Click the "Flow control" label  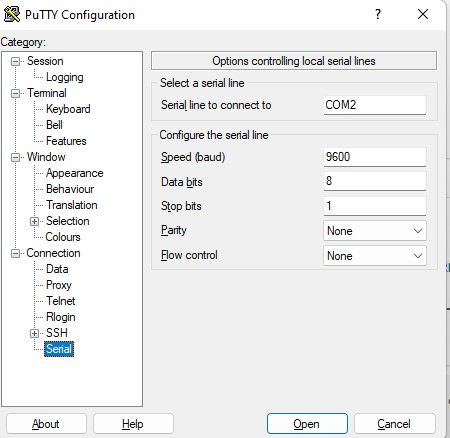(189, 255)
